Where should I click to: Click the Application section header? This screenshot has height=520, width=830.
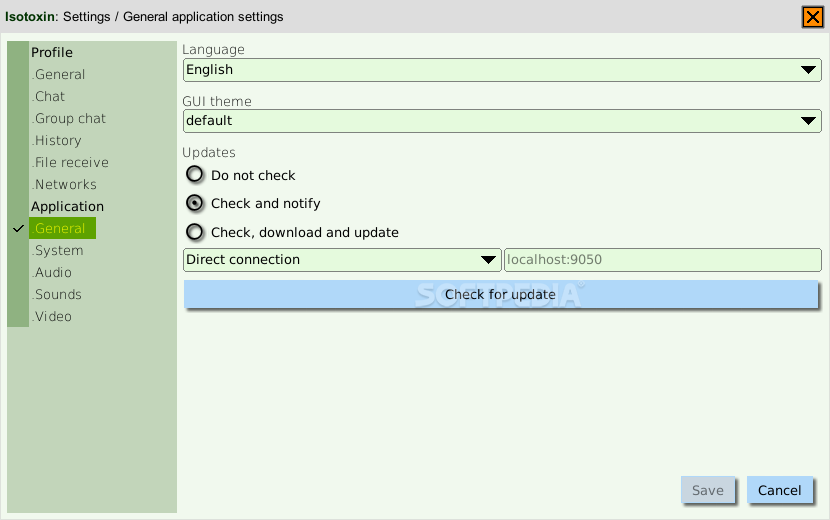67,207
